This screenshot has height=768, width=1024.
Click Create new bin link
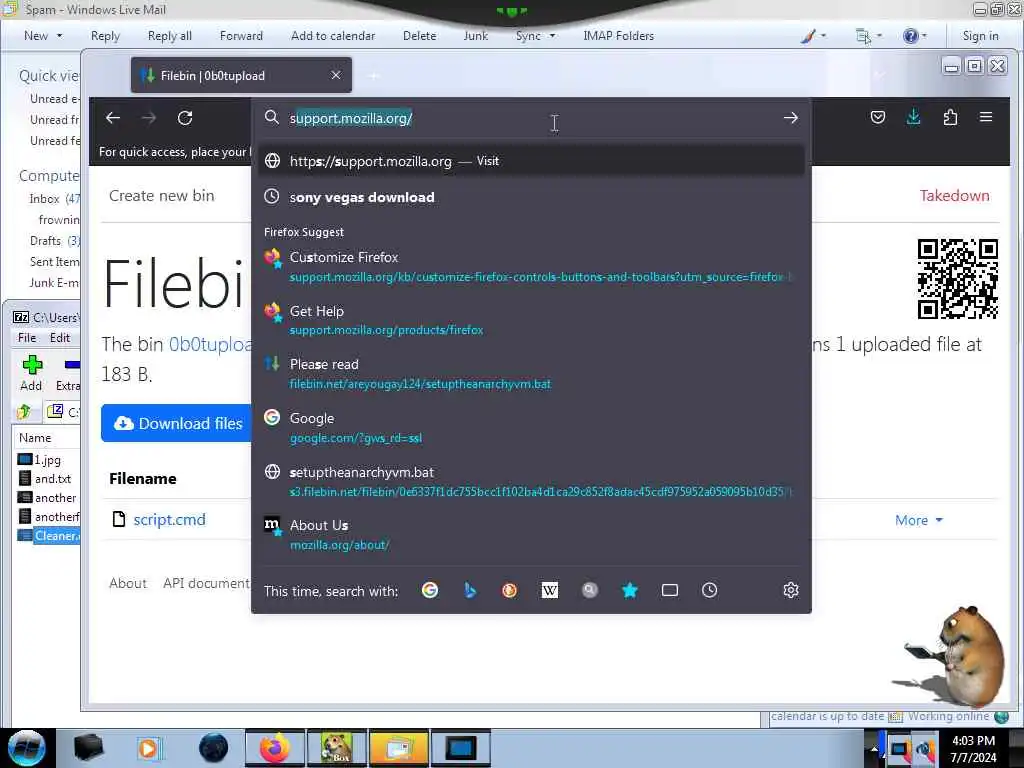(x=161, y=195)
